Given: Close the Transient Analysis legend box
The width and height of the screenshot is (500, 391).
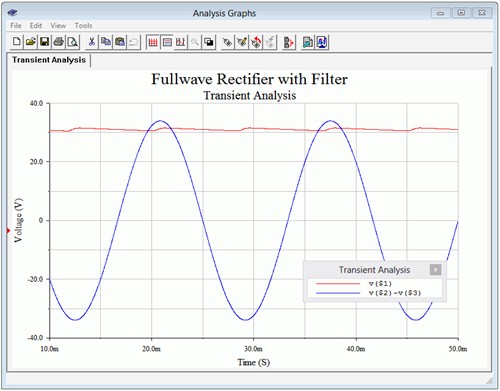Looking at the screenshot, I should 435,269.
